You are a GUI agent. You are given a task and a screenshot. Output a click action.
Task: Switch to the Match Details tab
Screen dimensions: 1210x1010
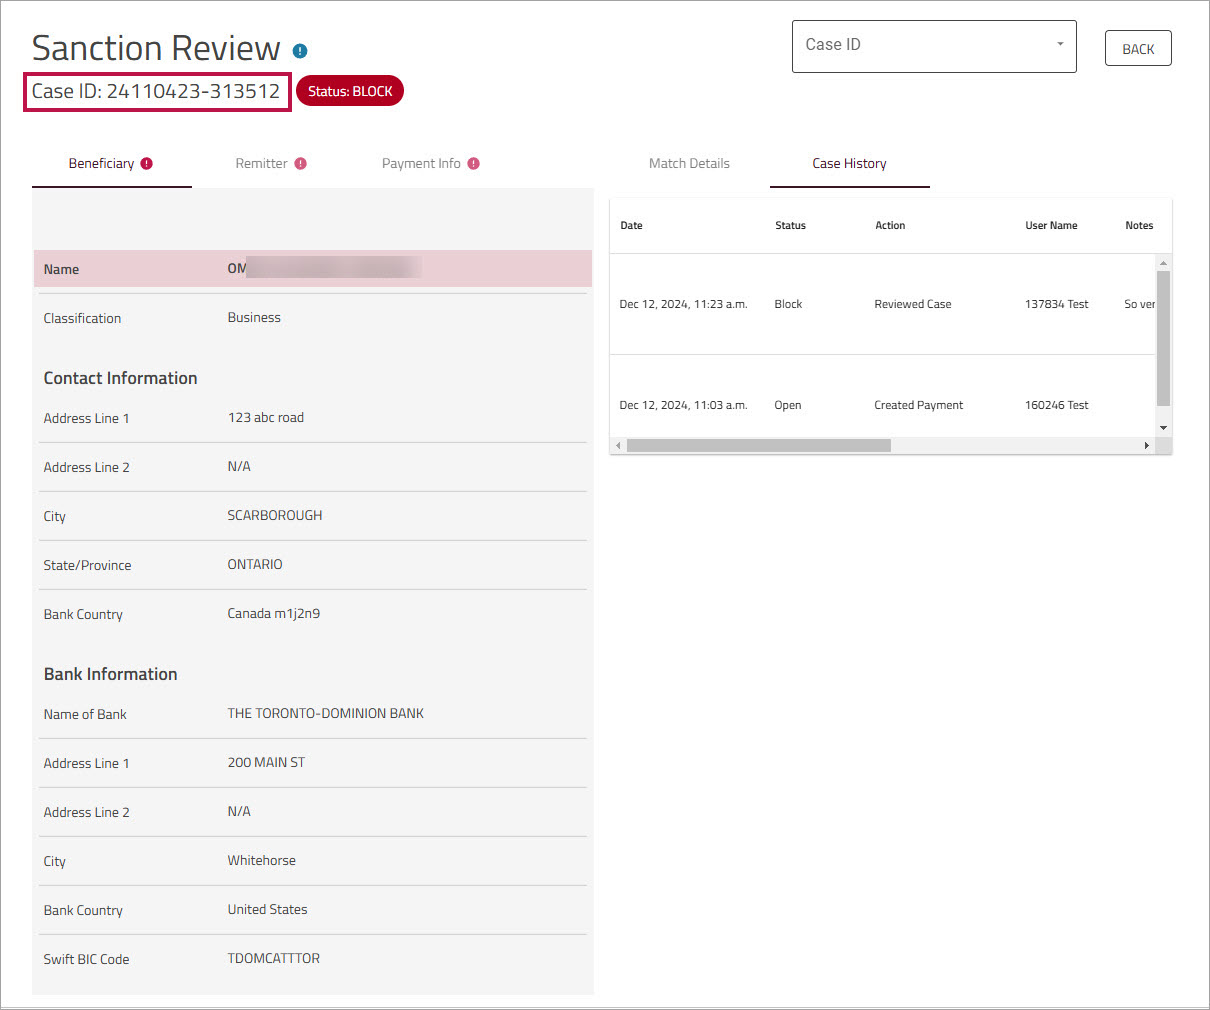click(689, 164)
